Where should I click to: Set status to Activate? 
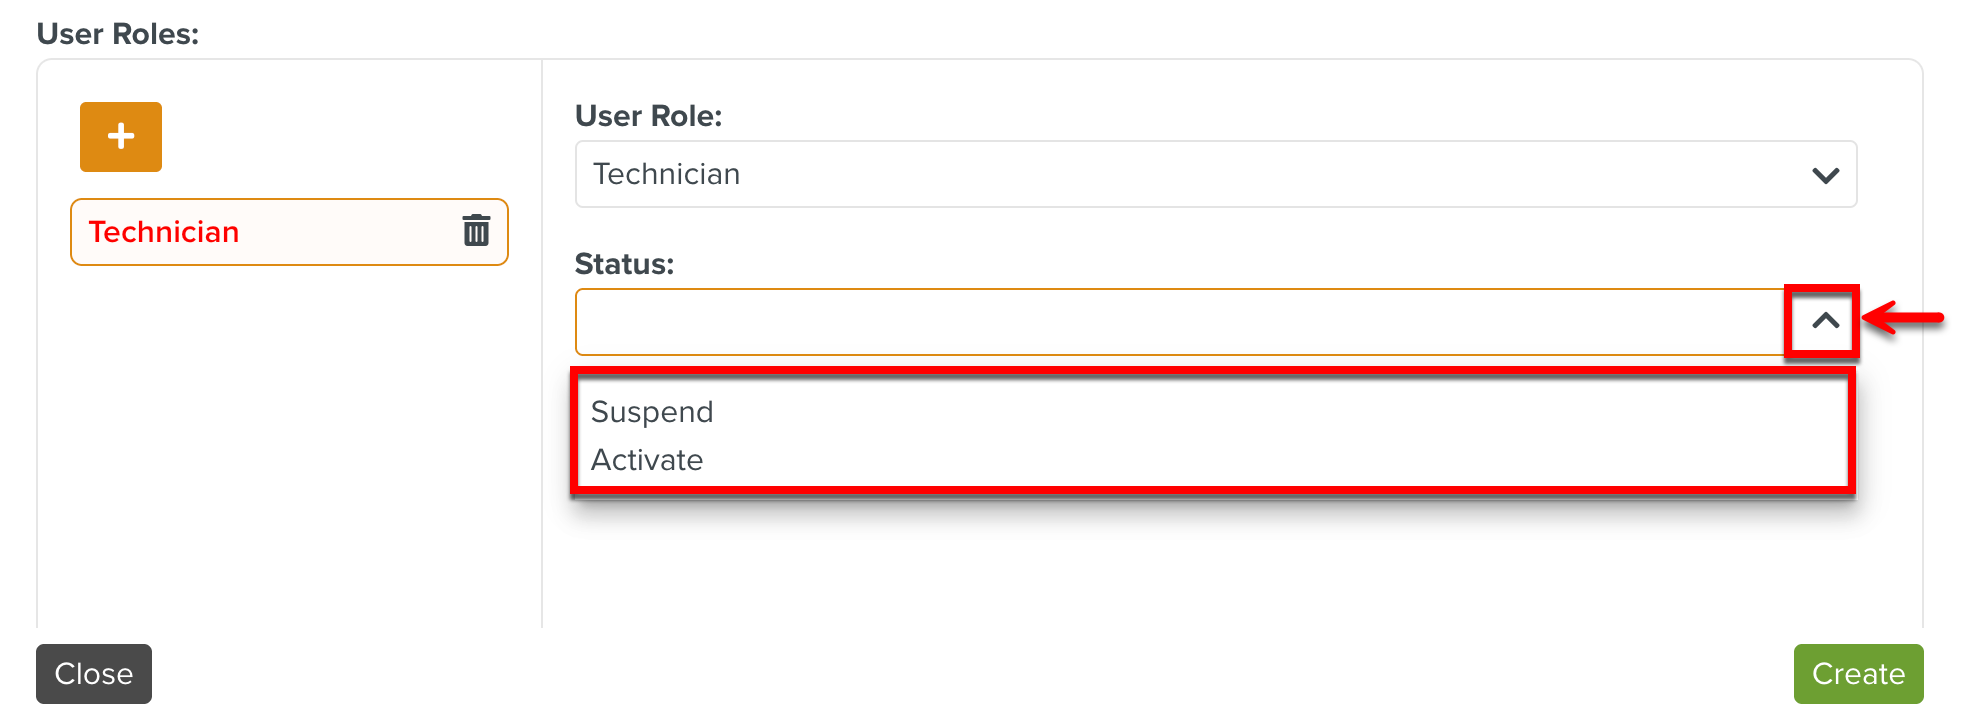point(647,460)
